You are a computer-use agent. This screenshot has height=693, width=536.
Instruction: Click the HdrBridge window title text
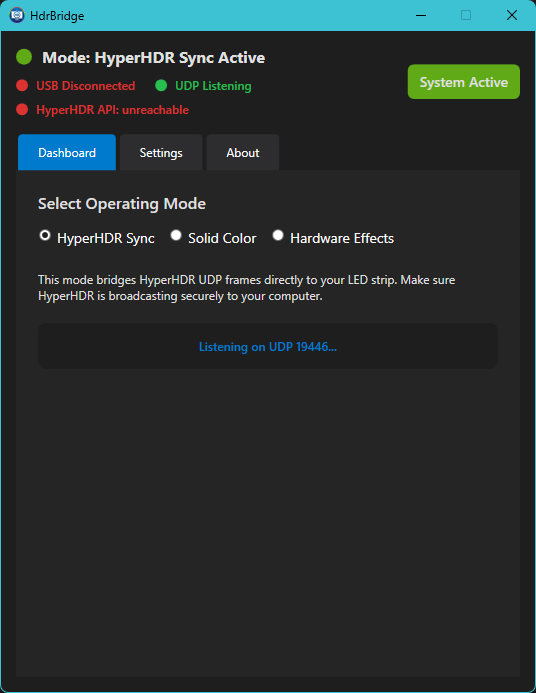point(57,16)
